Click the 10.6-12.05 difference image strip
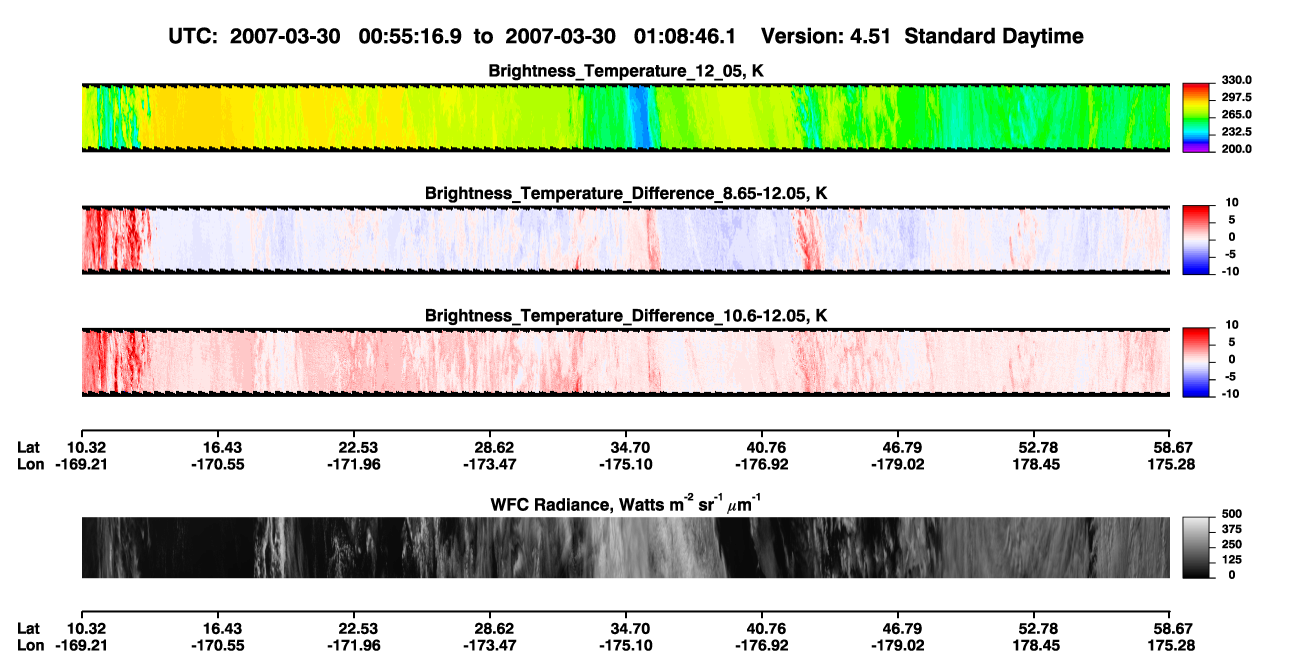Viewport: 1300px width, 667px height. [x=626, y=362]
